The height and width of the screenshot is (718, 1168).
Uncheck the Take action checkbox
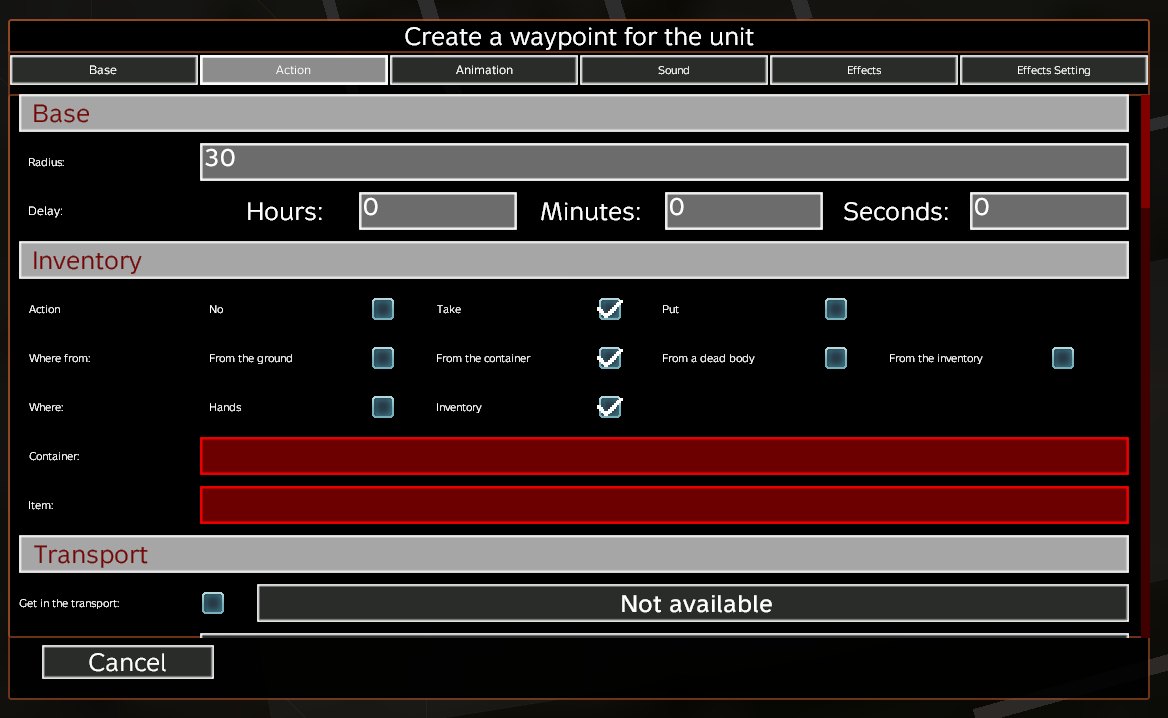click(x=609, y=309)
